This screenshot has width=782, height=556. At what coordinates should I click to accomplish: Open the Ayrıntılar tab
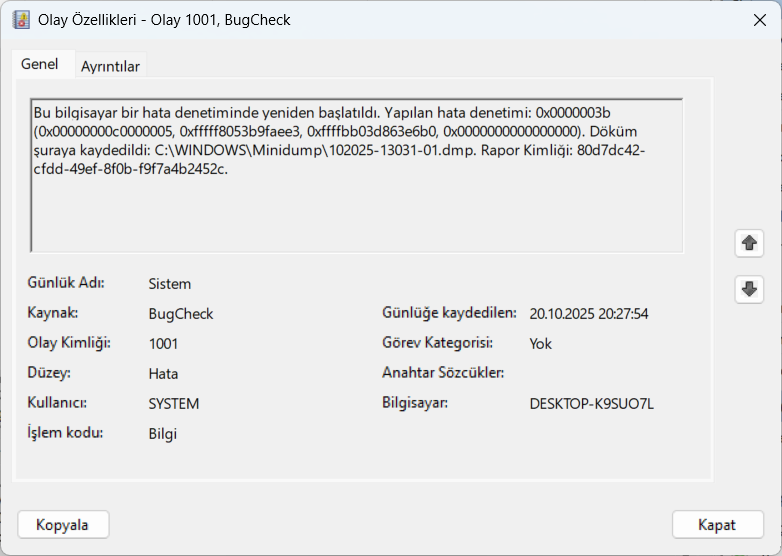click(x=110, y=66)
